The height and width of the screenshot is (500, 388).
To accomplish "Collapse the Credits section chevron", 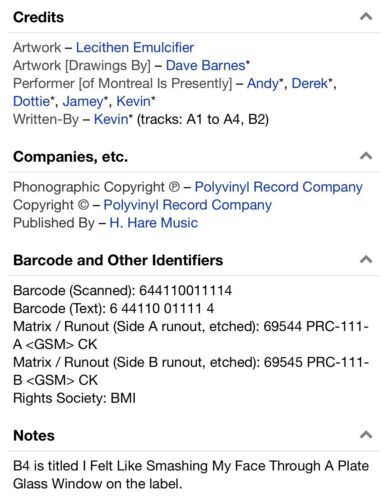I will tap(366, 16).
